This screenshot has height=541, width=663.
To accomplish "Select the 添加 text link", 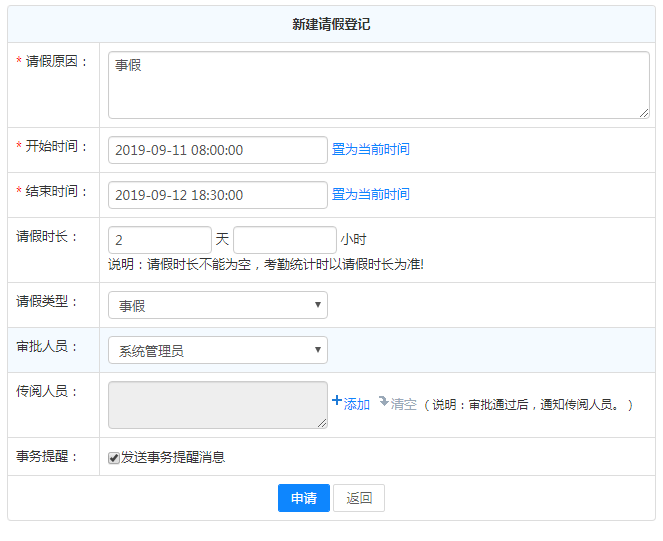I will click(357, 404).
